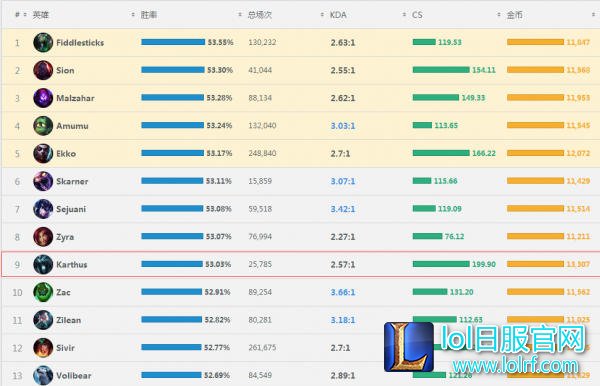The height and width of the screenshot is (386, 600).
Task: Select Zyra's 53.07% win rate
Action: (x=218, y=236)
